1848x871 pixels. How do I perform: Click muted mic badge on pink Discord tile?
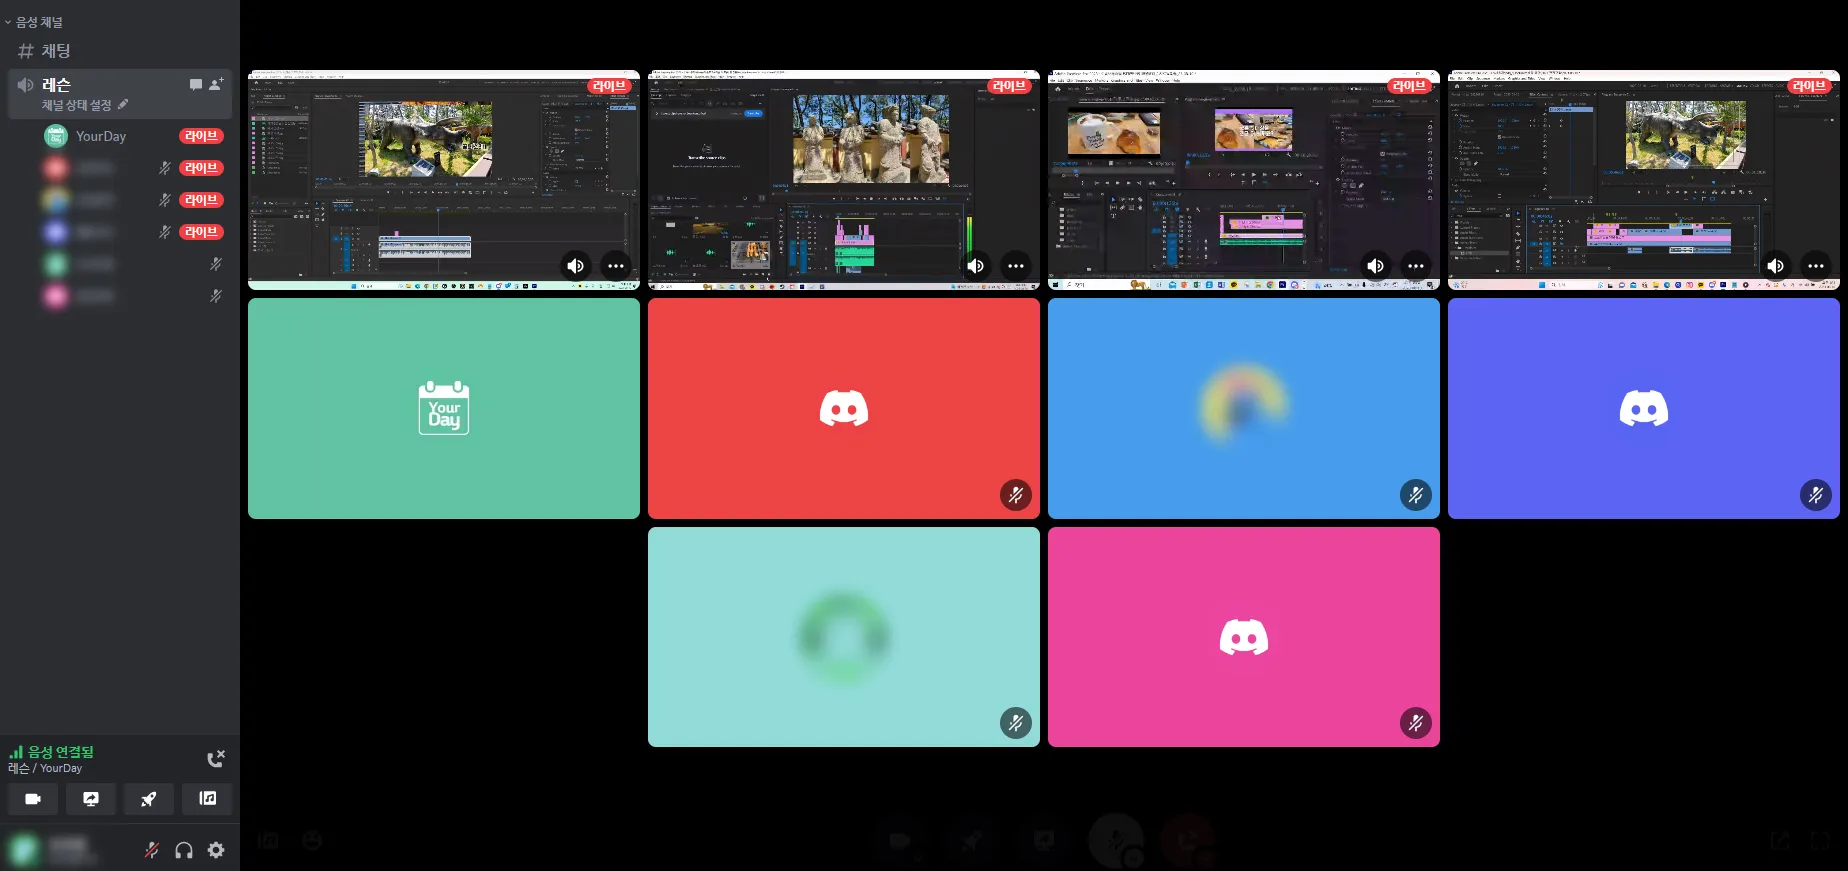pyautogui.click(x=1416, y=723)
